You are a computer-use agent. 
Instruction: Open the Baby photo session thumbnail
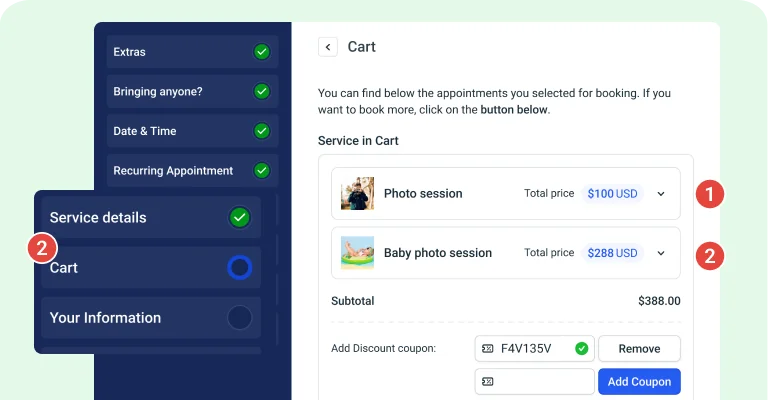coord(357,253)
